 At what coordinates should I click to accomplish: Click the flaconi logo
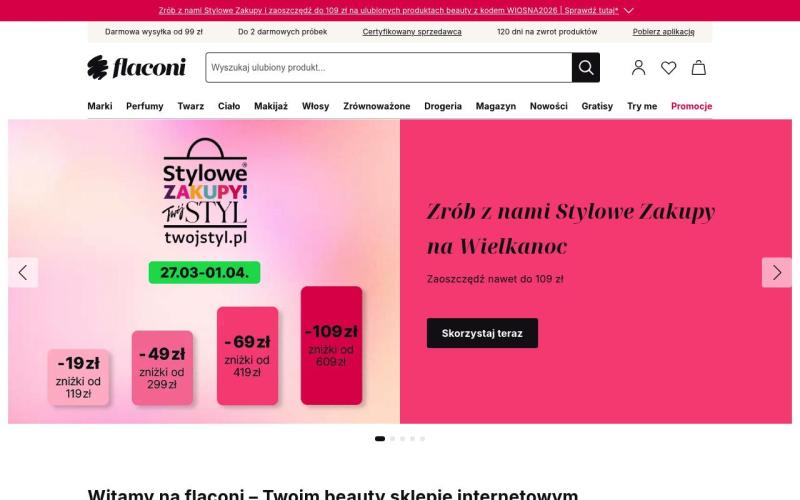click(x=136, y=67)
